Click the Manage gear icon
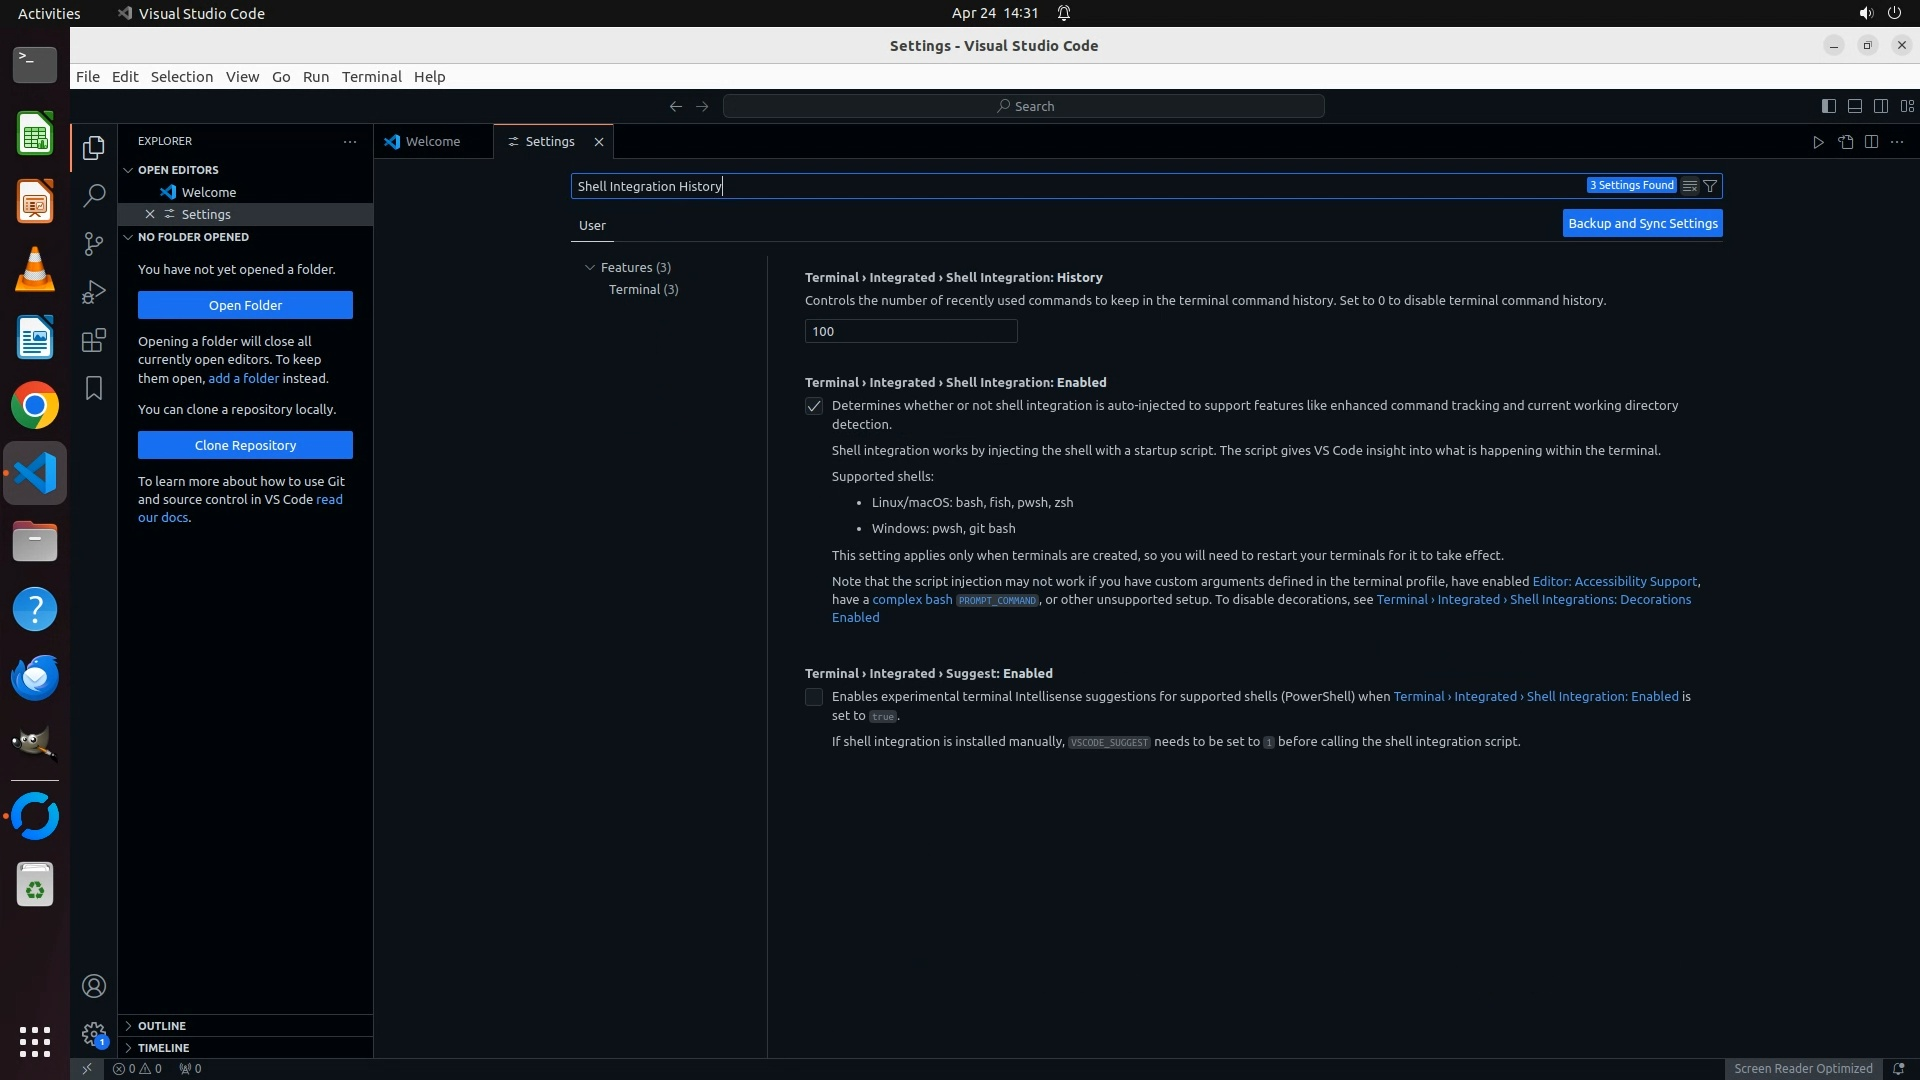 click(94, 1033)
